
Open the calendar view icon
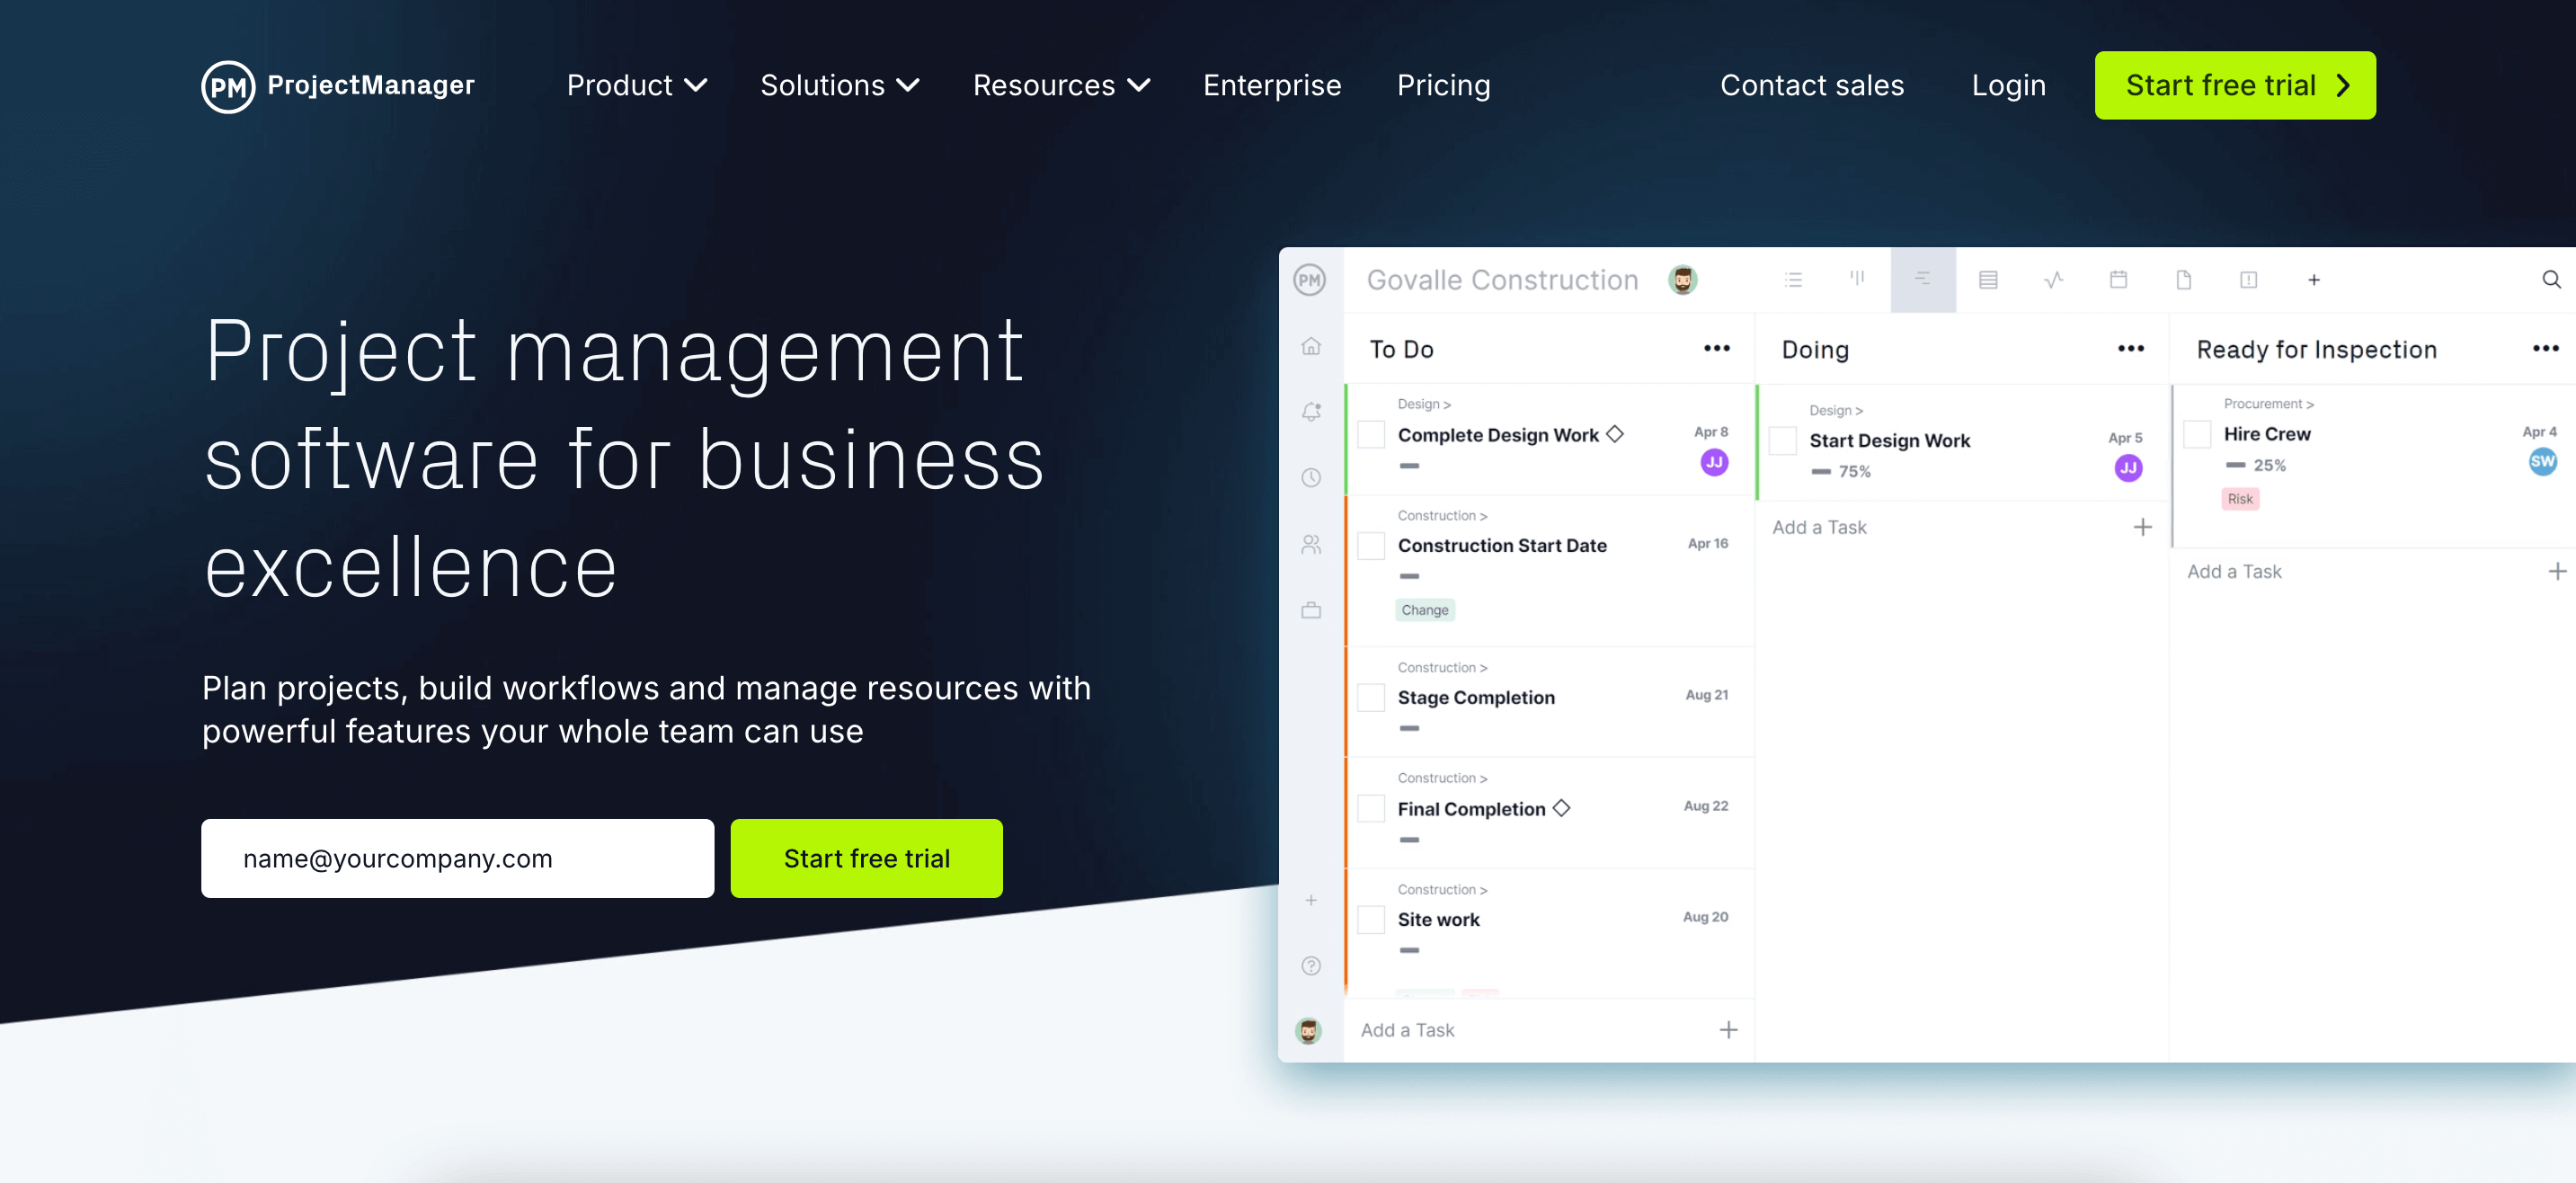[x=2118, y=280]
